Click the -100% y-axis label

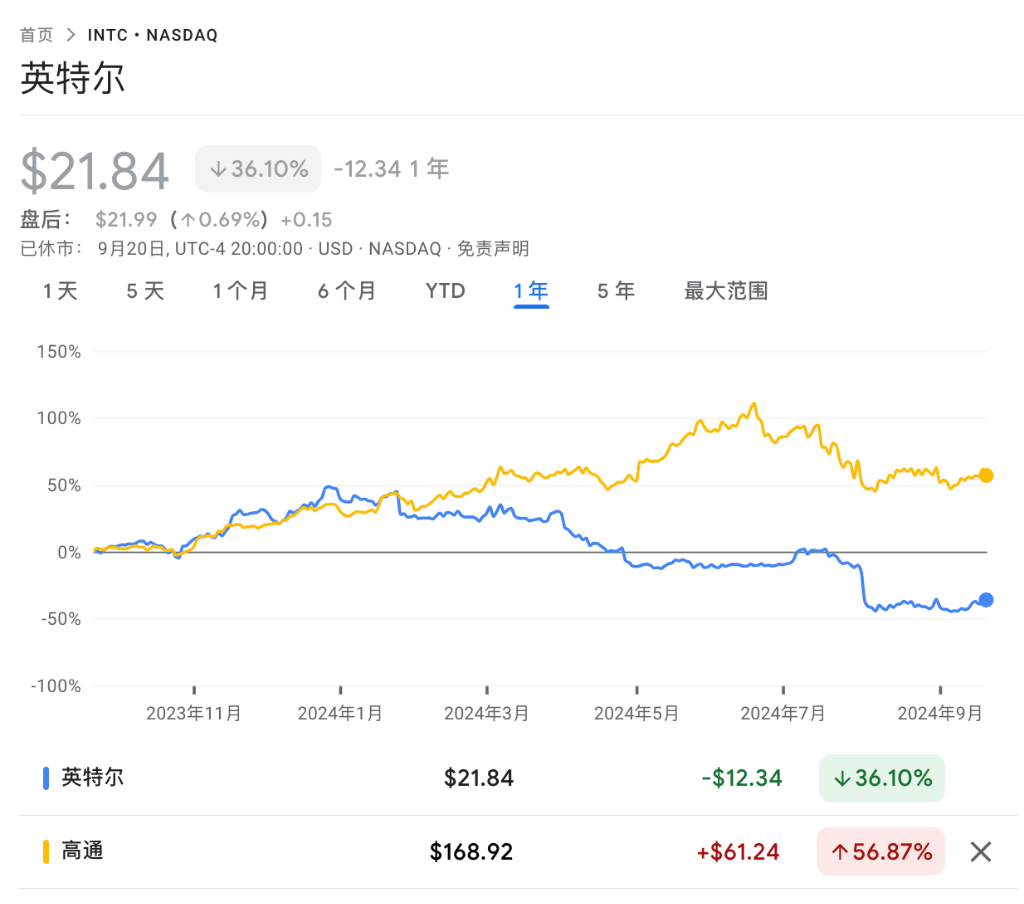click(56, 686)
